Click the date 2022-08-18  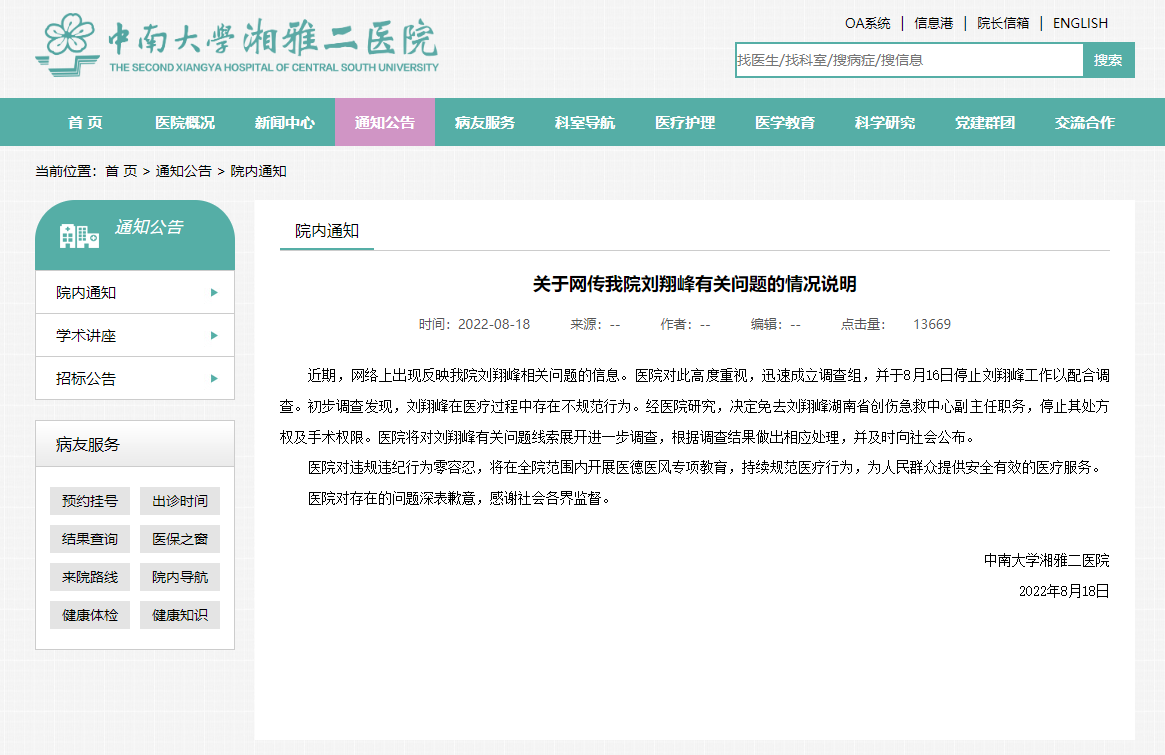coord(494,324)
